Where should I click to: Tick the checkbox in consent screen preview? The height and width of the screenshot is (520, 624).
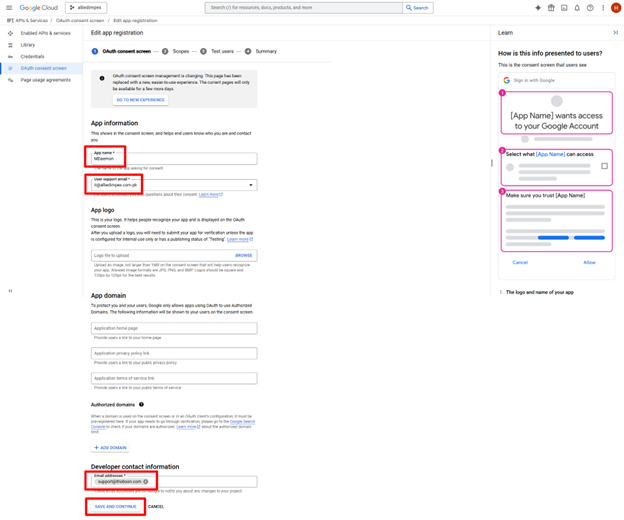point(604,166)
